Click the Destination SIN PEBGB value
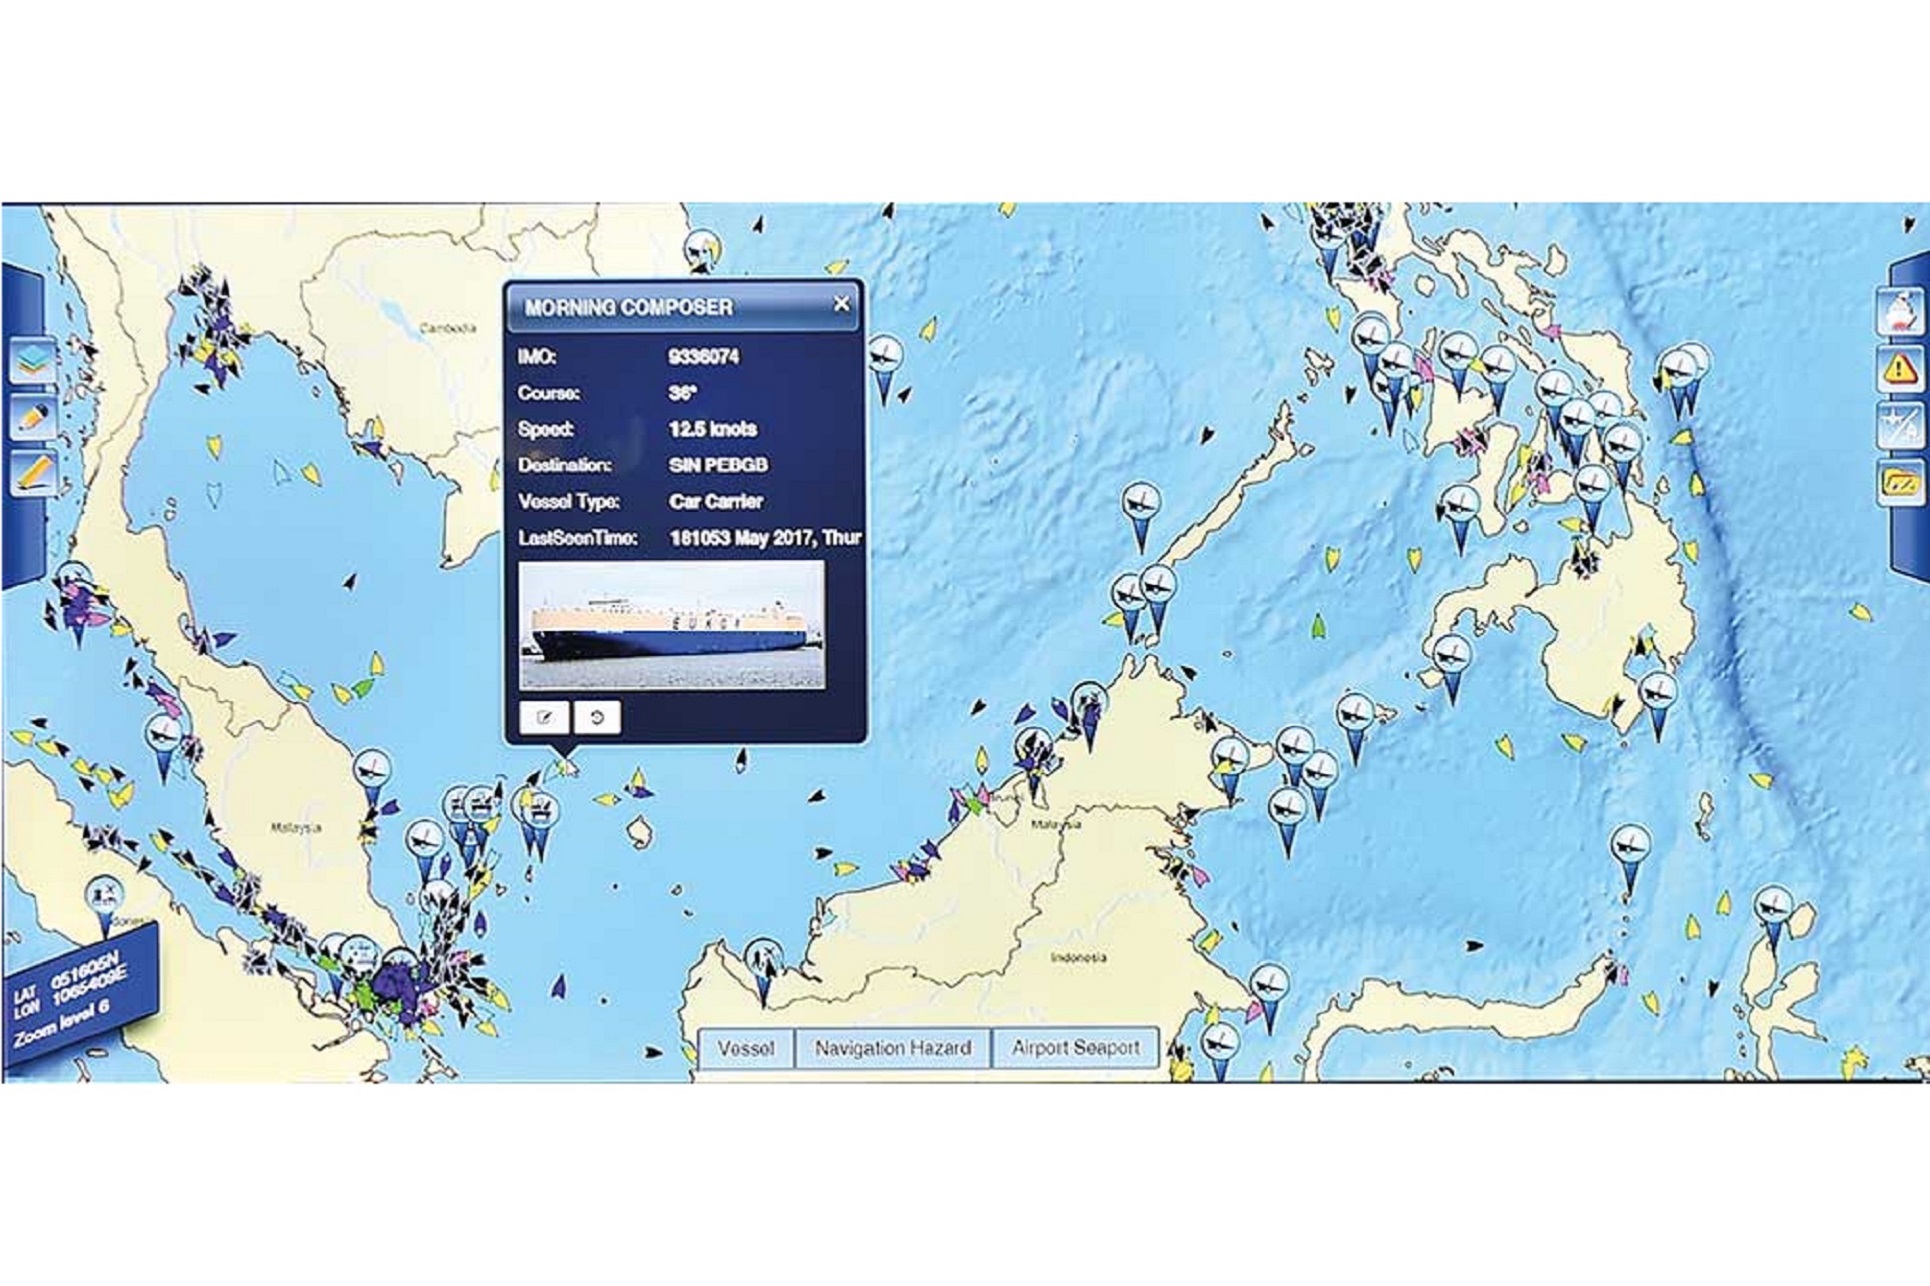The height and width of the screenshot is (1286, 1930). pyautogui.click(x=717, y=466)
